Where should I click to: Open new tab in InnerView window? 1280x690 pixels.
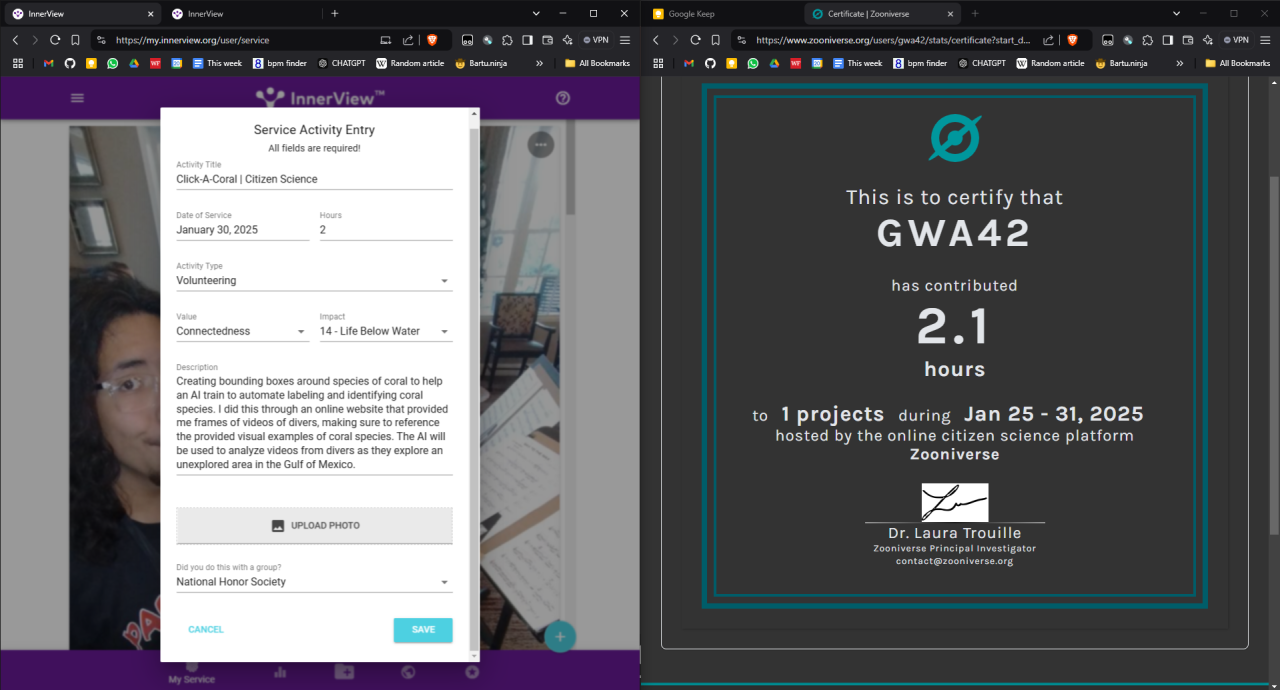334,14
